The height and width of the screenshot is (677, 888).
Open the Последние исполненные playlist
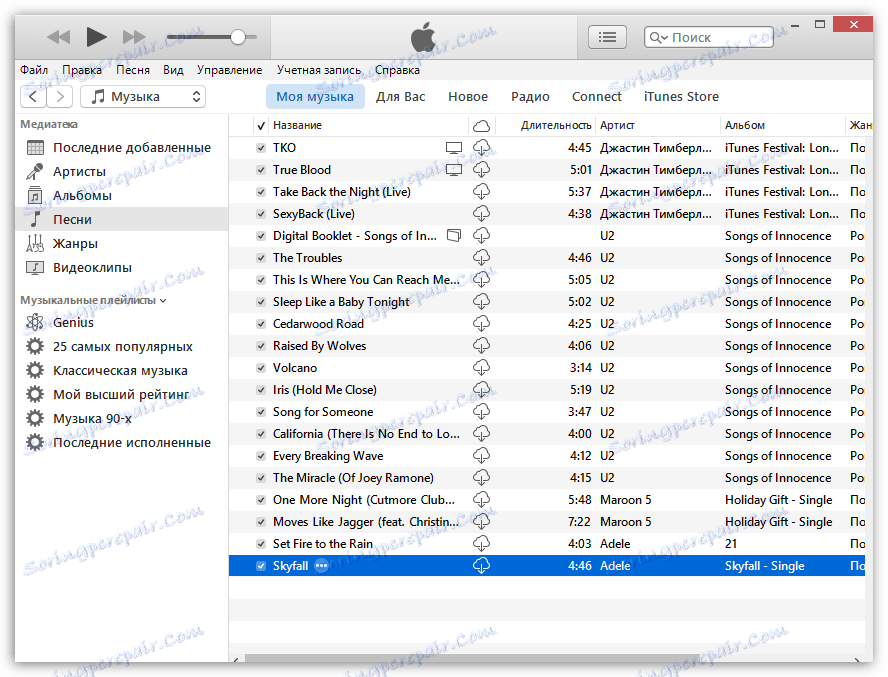tap(121, 442)
